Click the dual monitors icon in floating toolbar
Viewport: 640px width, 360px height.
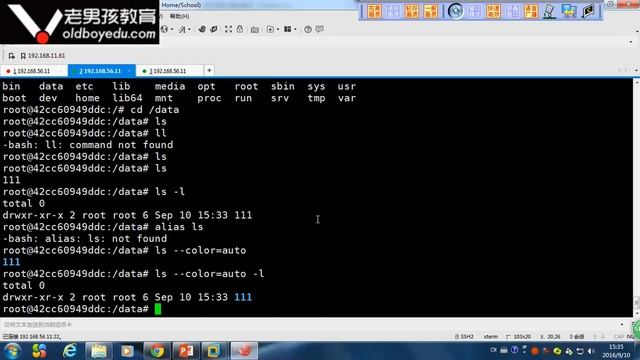click(569, 11)
